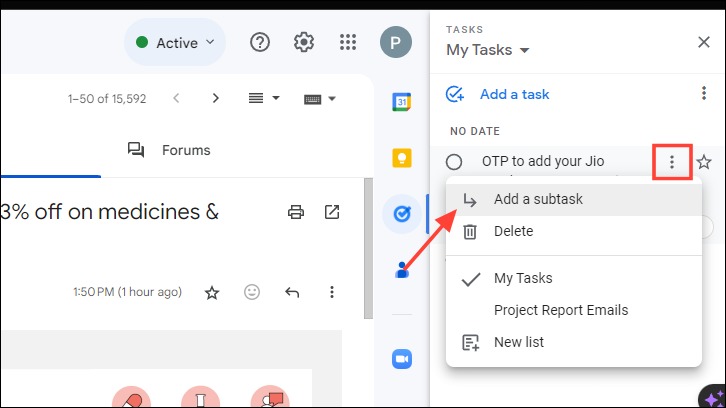Open the Zoom add-on icon

tap(402, 359)
